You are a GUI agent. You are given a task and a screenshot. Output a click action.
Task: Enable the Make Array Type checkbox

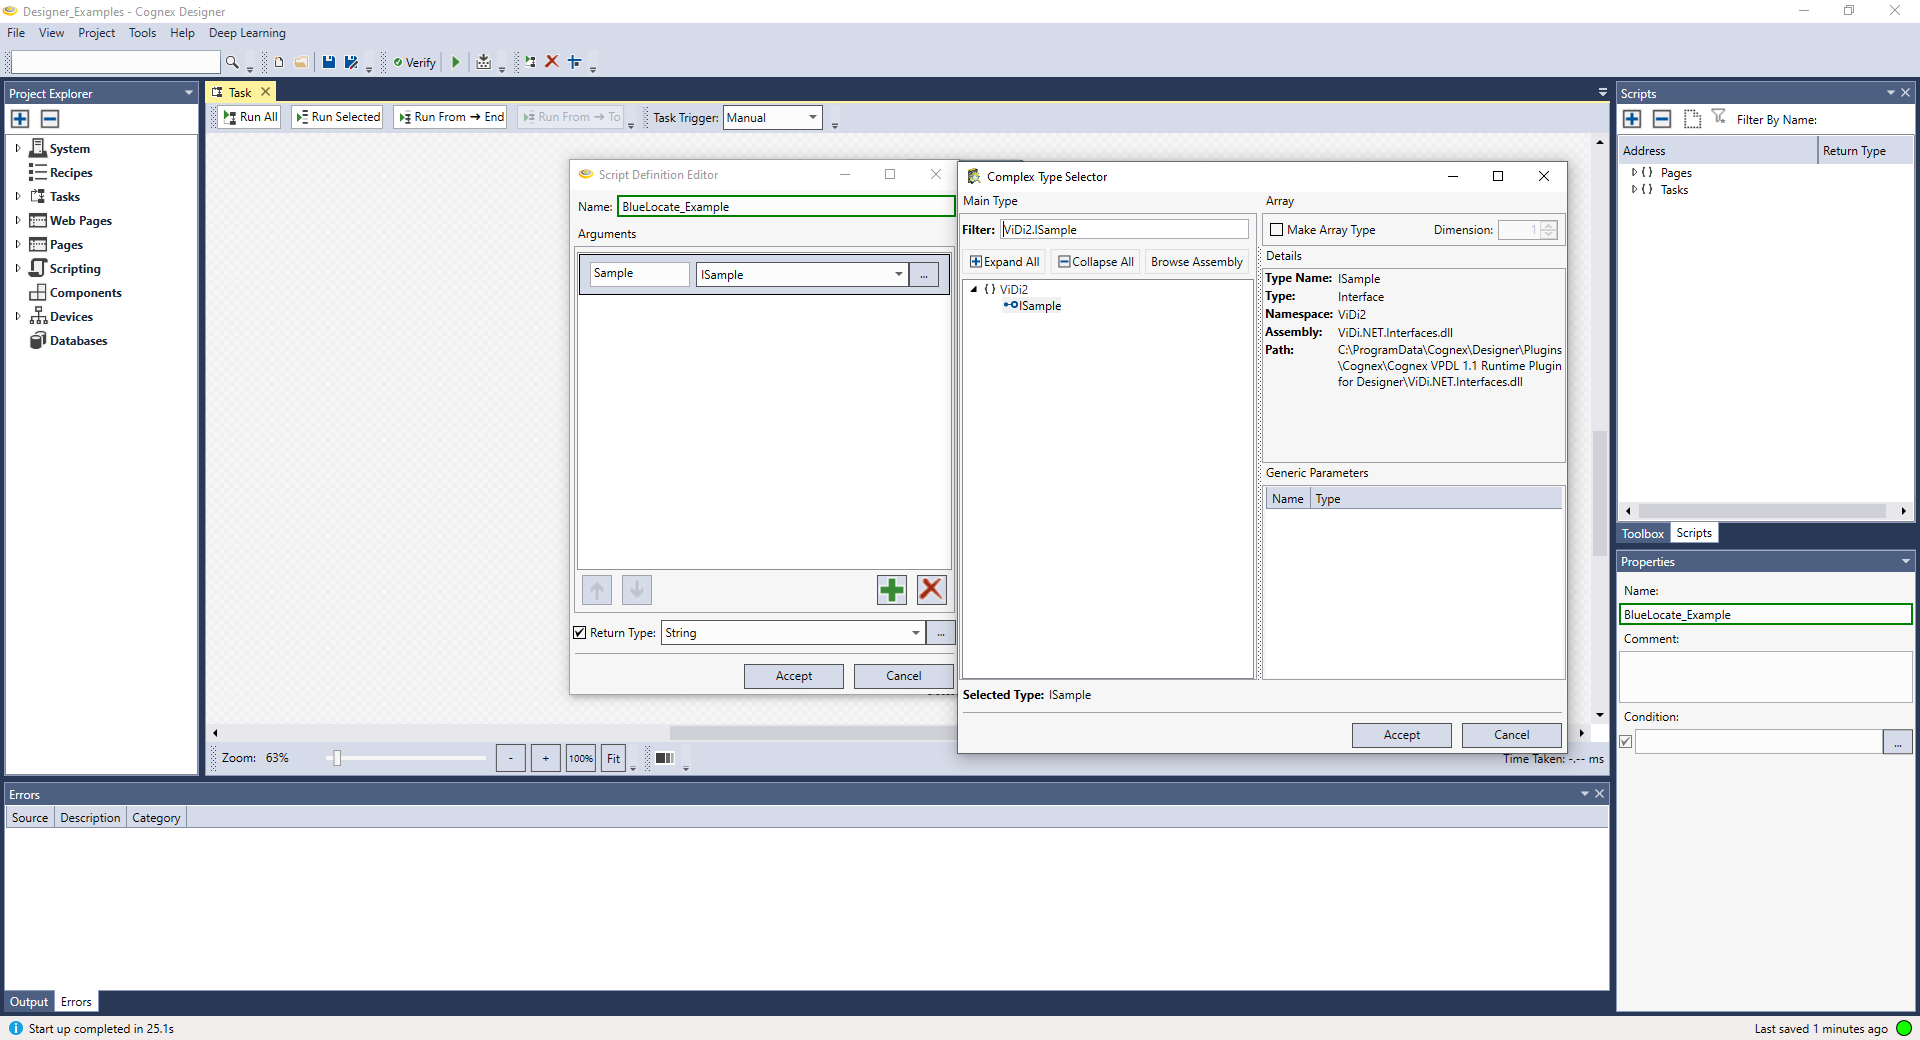[1276, 230]
